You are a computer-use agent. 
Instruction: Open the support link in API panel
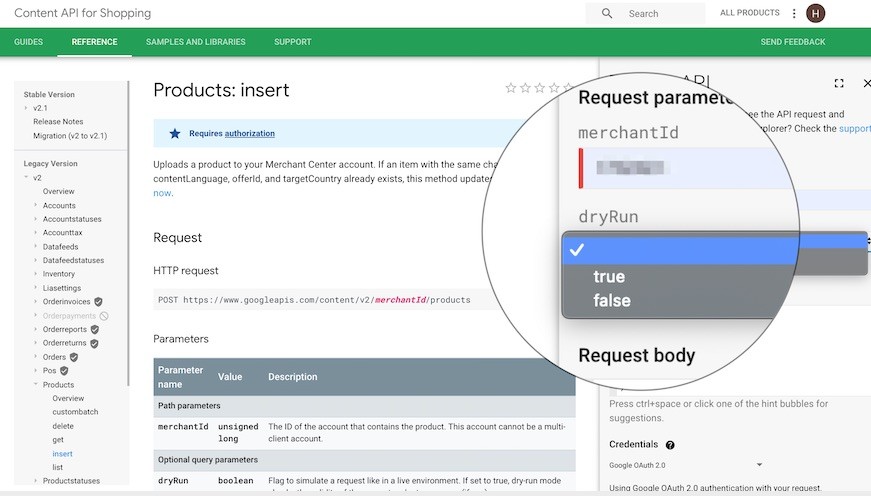855,128
